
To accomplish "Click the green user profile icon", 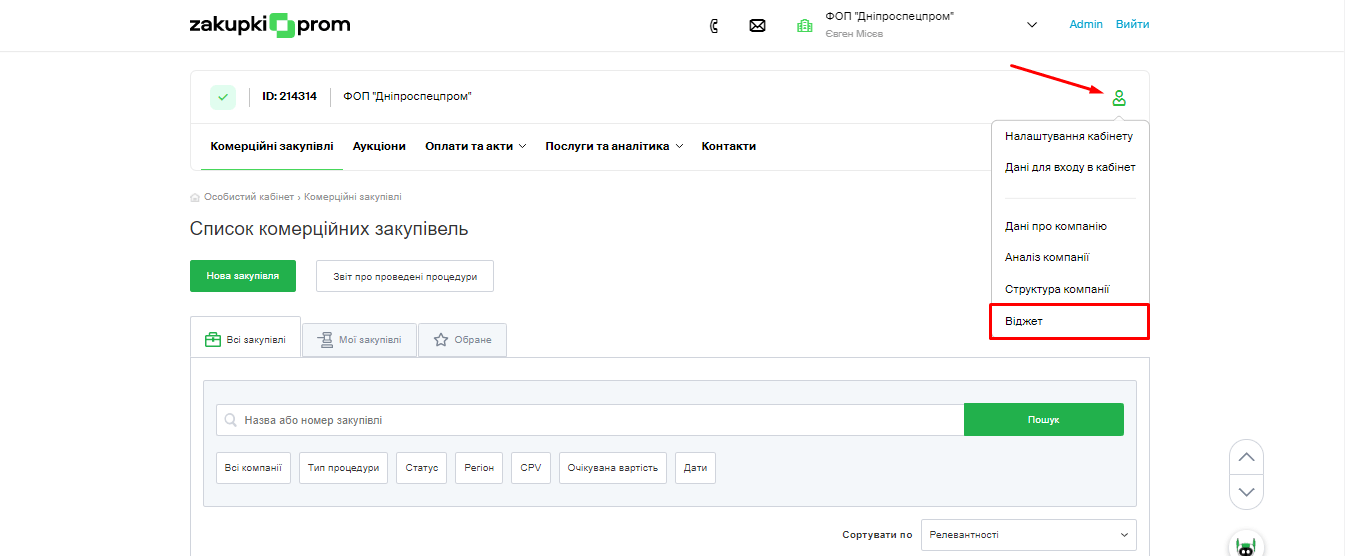I will pyautogui.click(x=1119, y=97).
